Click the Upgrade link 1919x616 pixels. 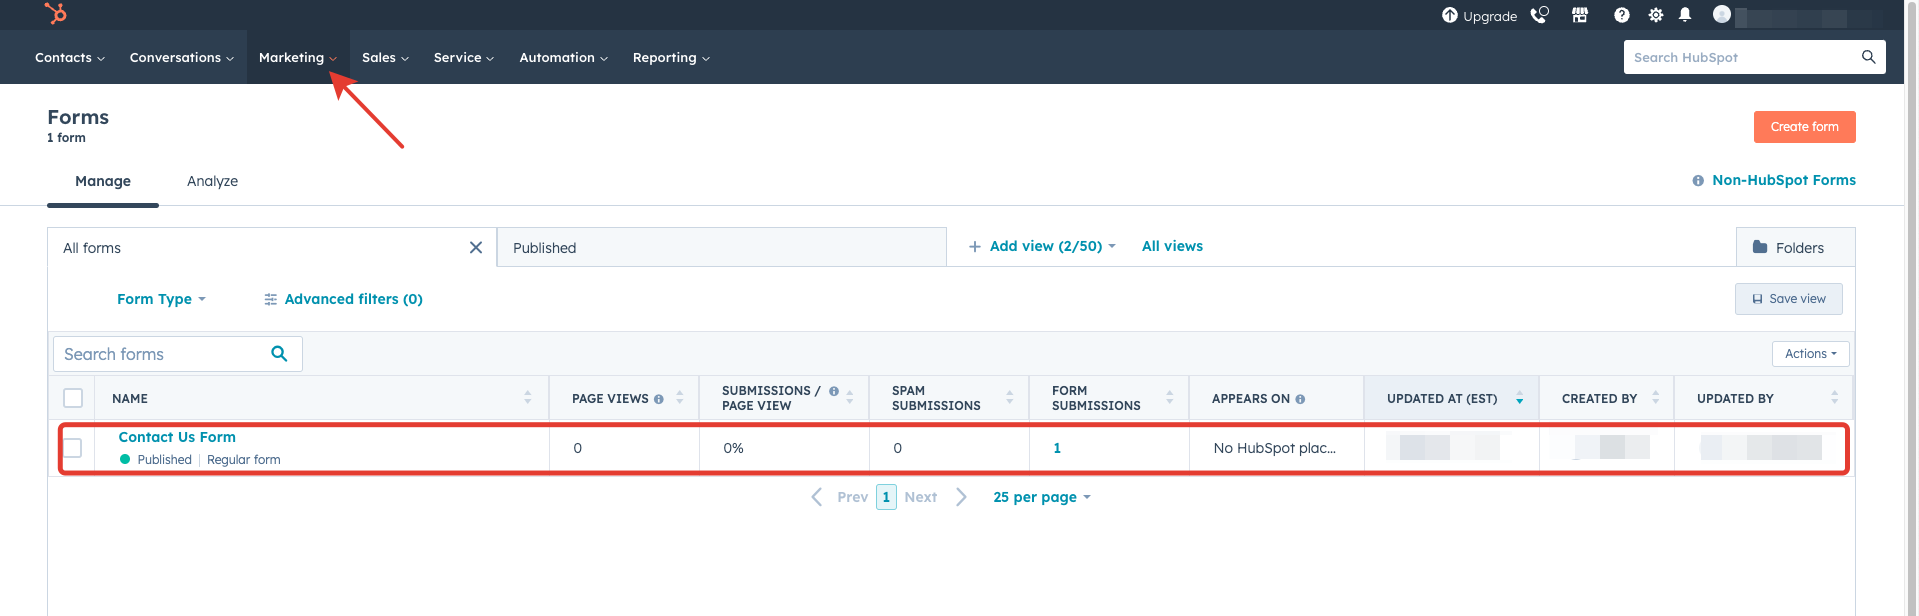pos(1490,16)
